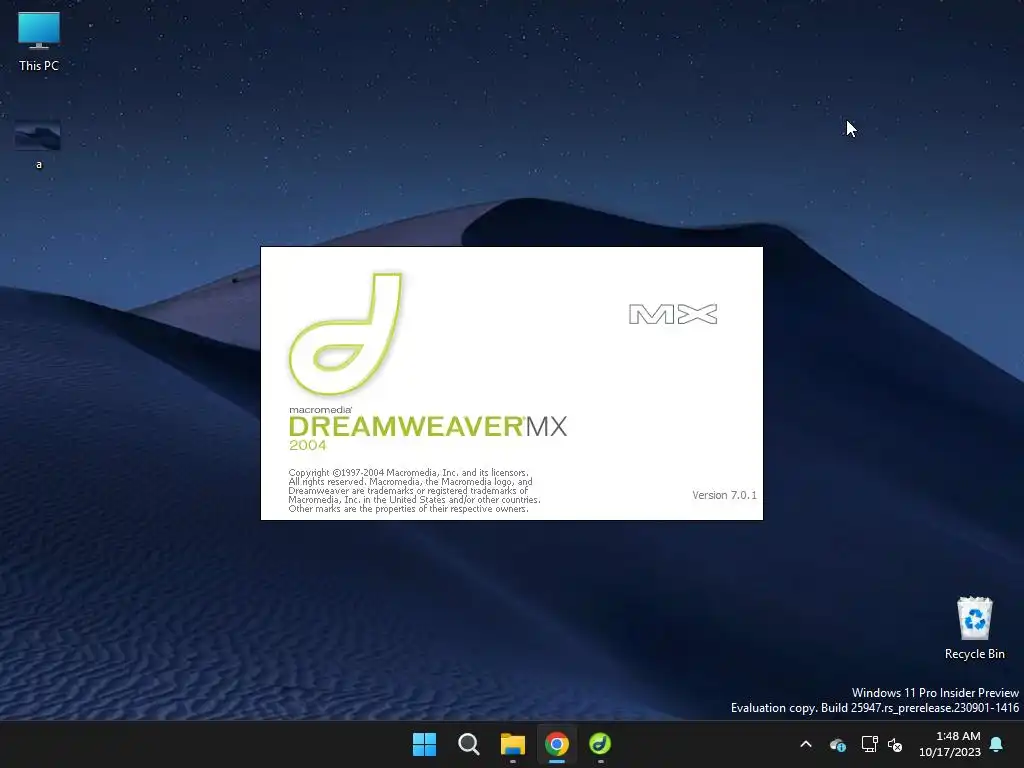1024x768 pixels.
Task: Click the muted volume tray icon
Action: pos(895,744)
